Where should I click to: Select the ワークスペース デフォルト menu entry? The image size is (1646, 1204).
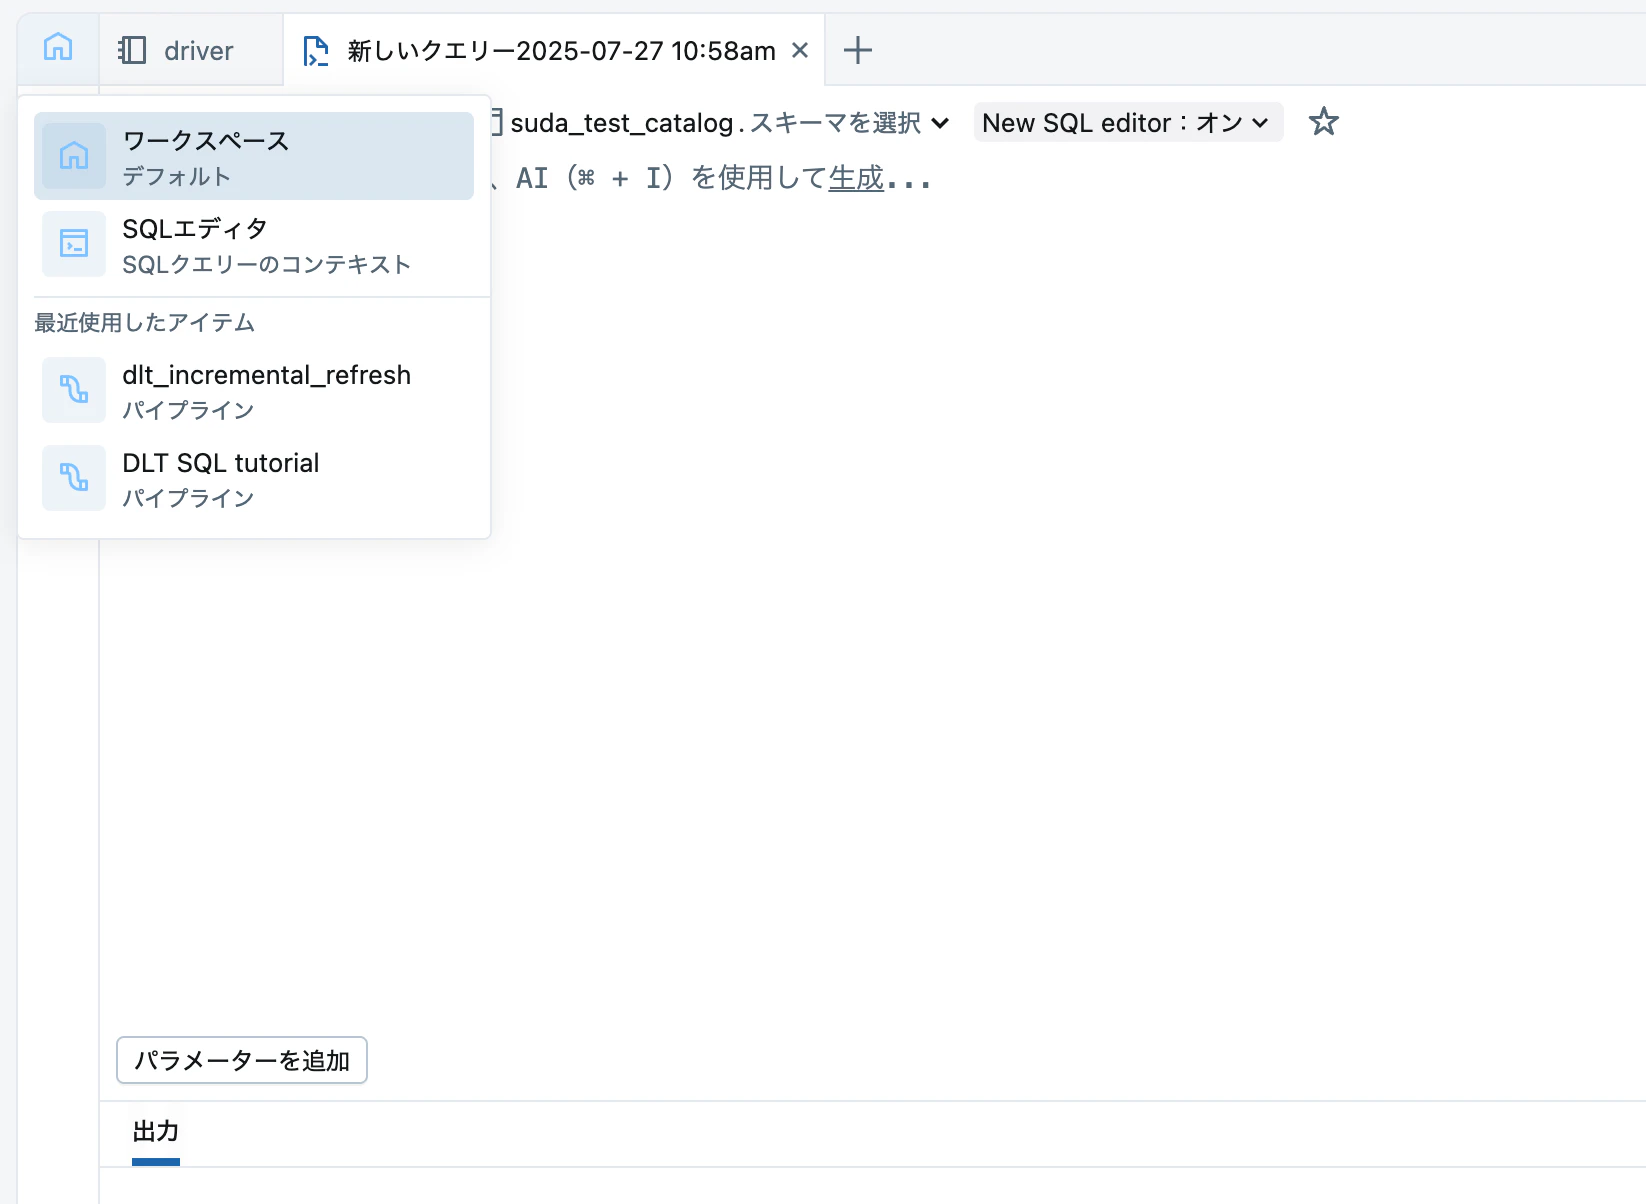tap(254, 156)
